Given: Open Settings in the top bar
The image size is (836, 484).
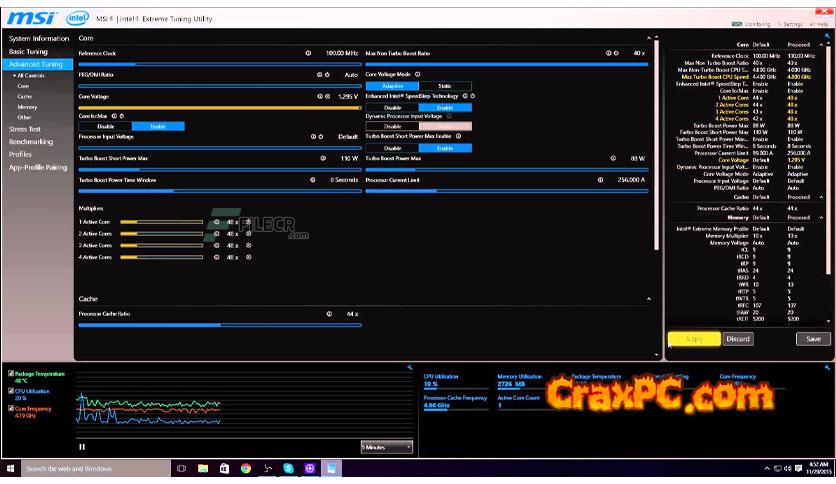Looking at the screenshot, I should coord(790,24).
